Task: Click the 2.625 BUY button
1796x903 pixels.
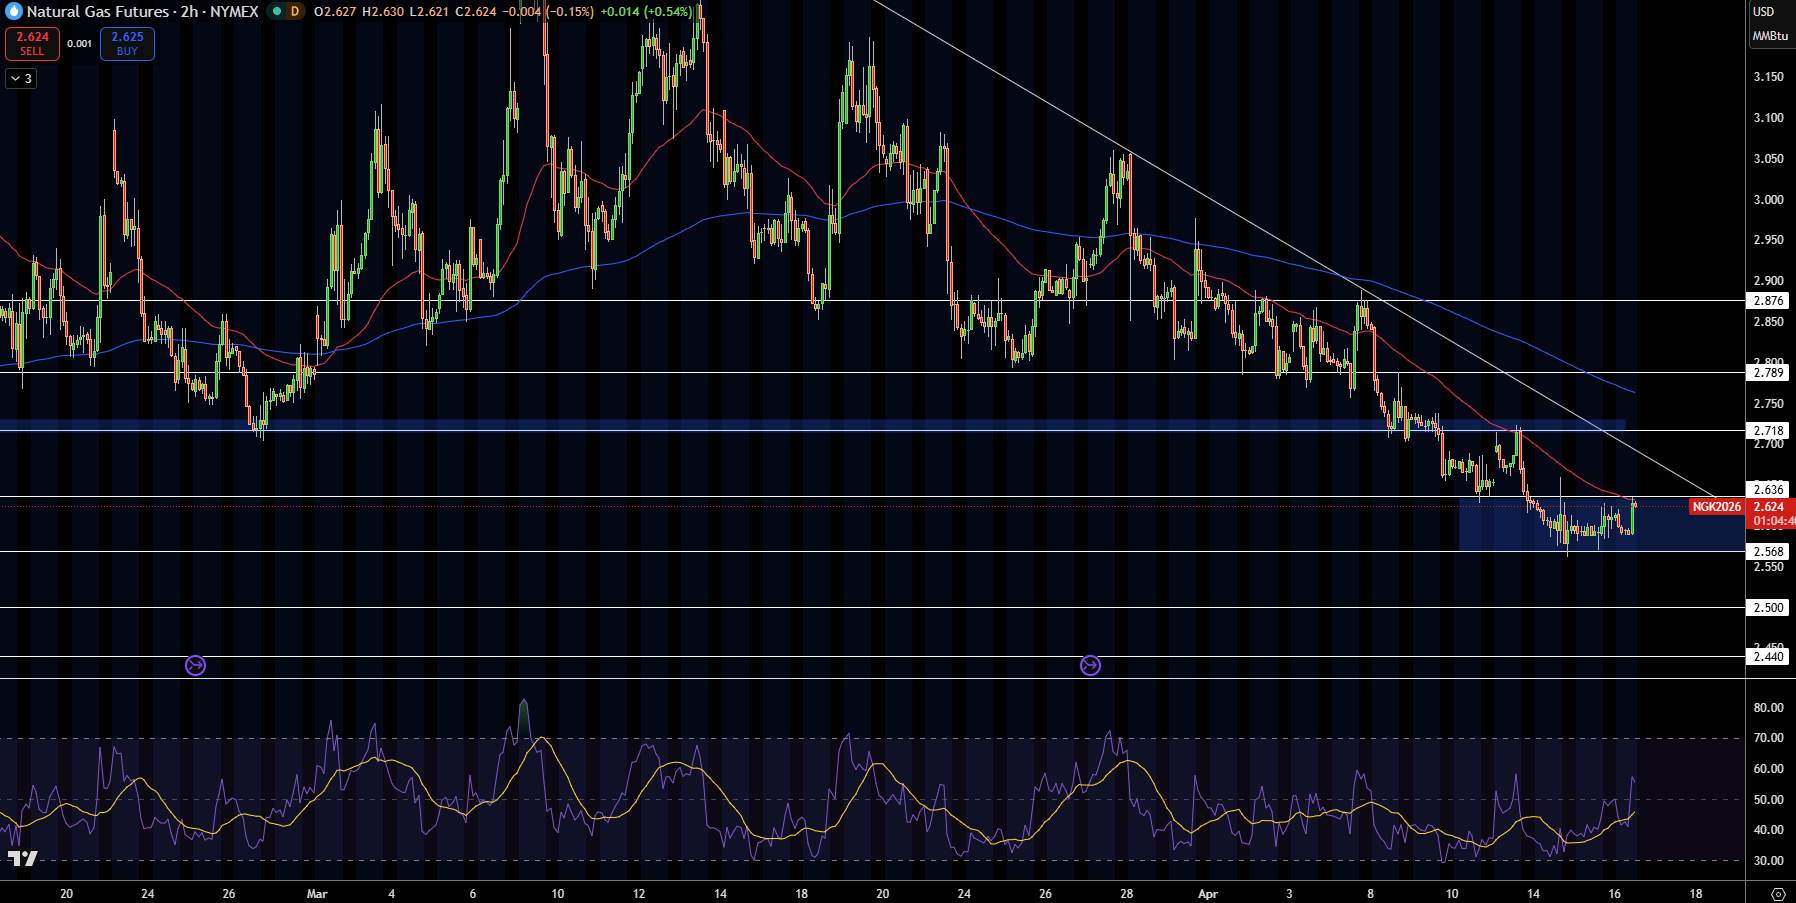Action: 127,44
